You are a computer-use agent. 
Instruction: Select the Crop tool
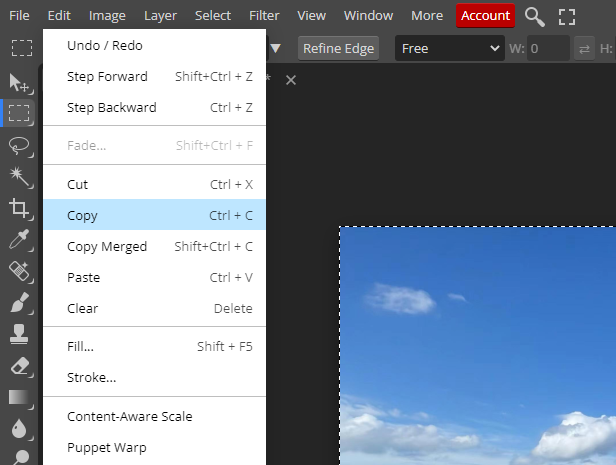(x=18, y=208)
